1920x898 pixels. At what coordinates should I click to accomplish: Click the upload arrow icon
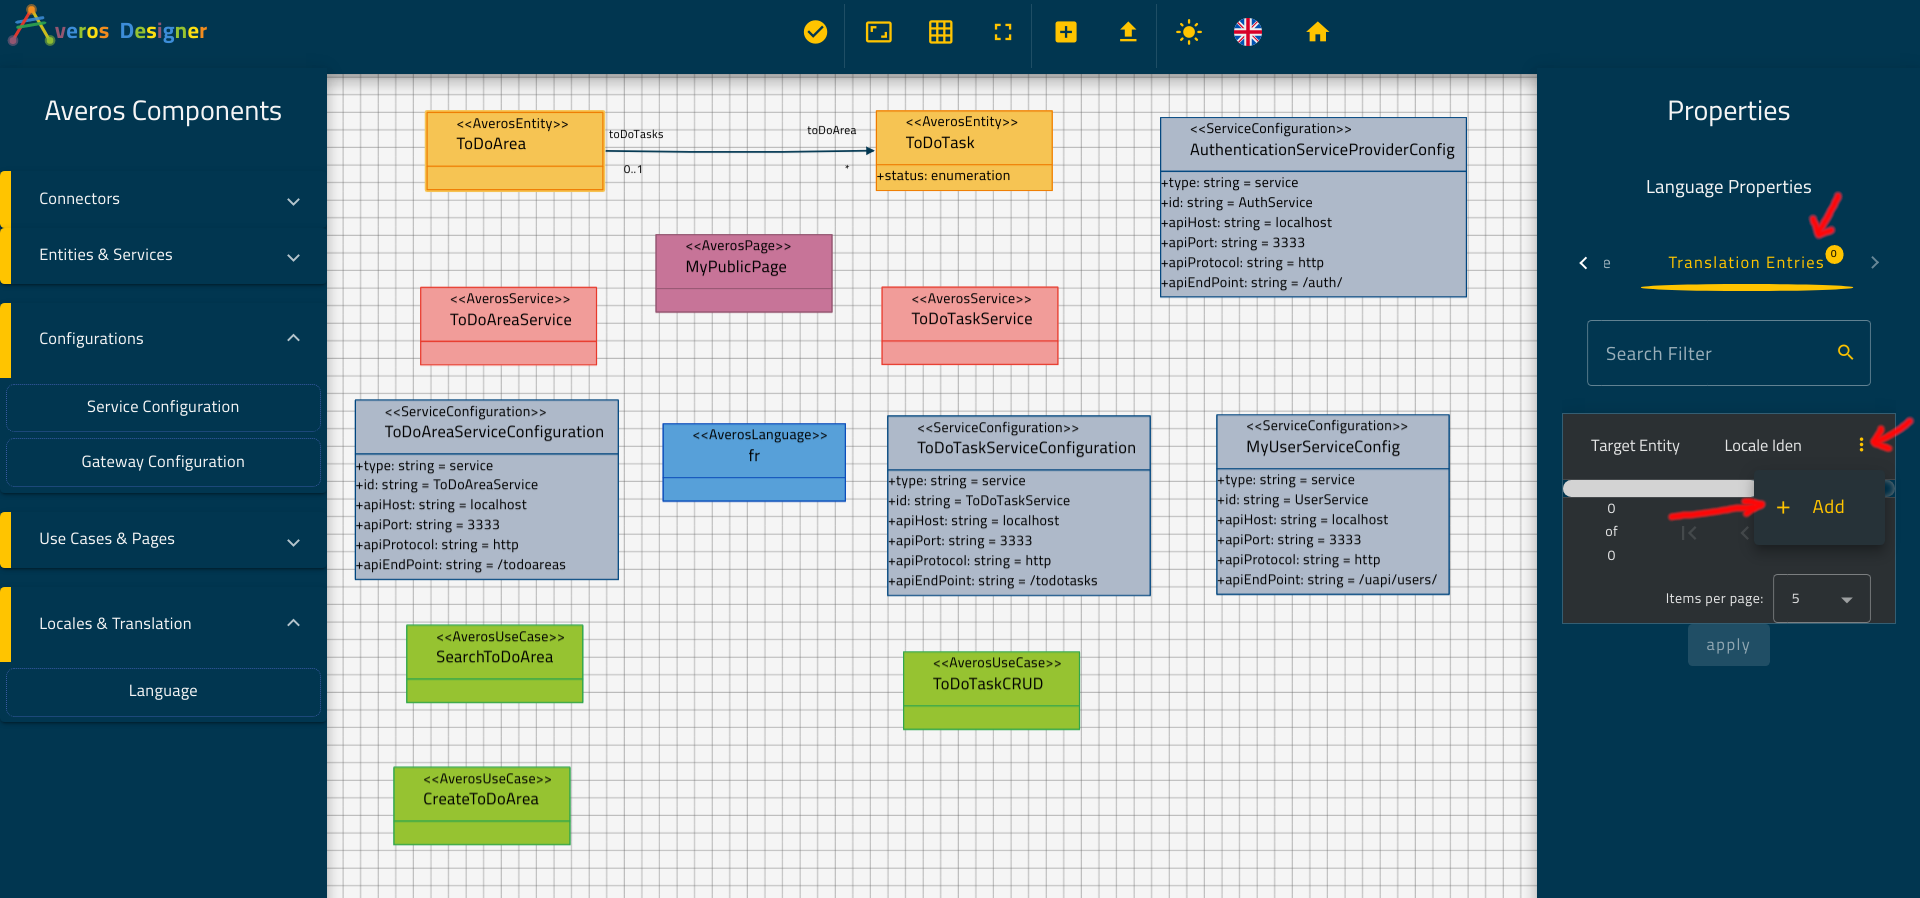[1128, 32]
